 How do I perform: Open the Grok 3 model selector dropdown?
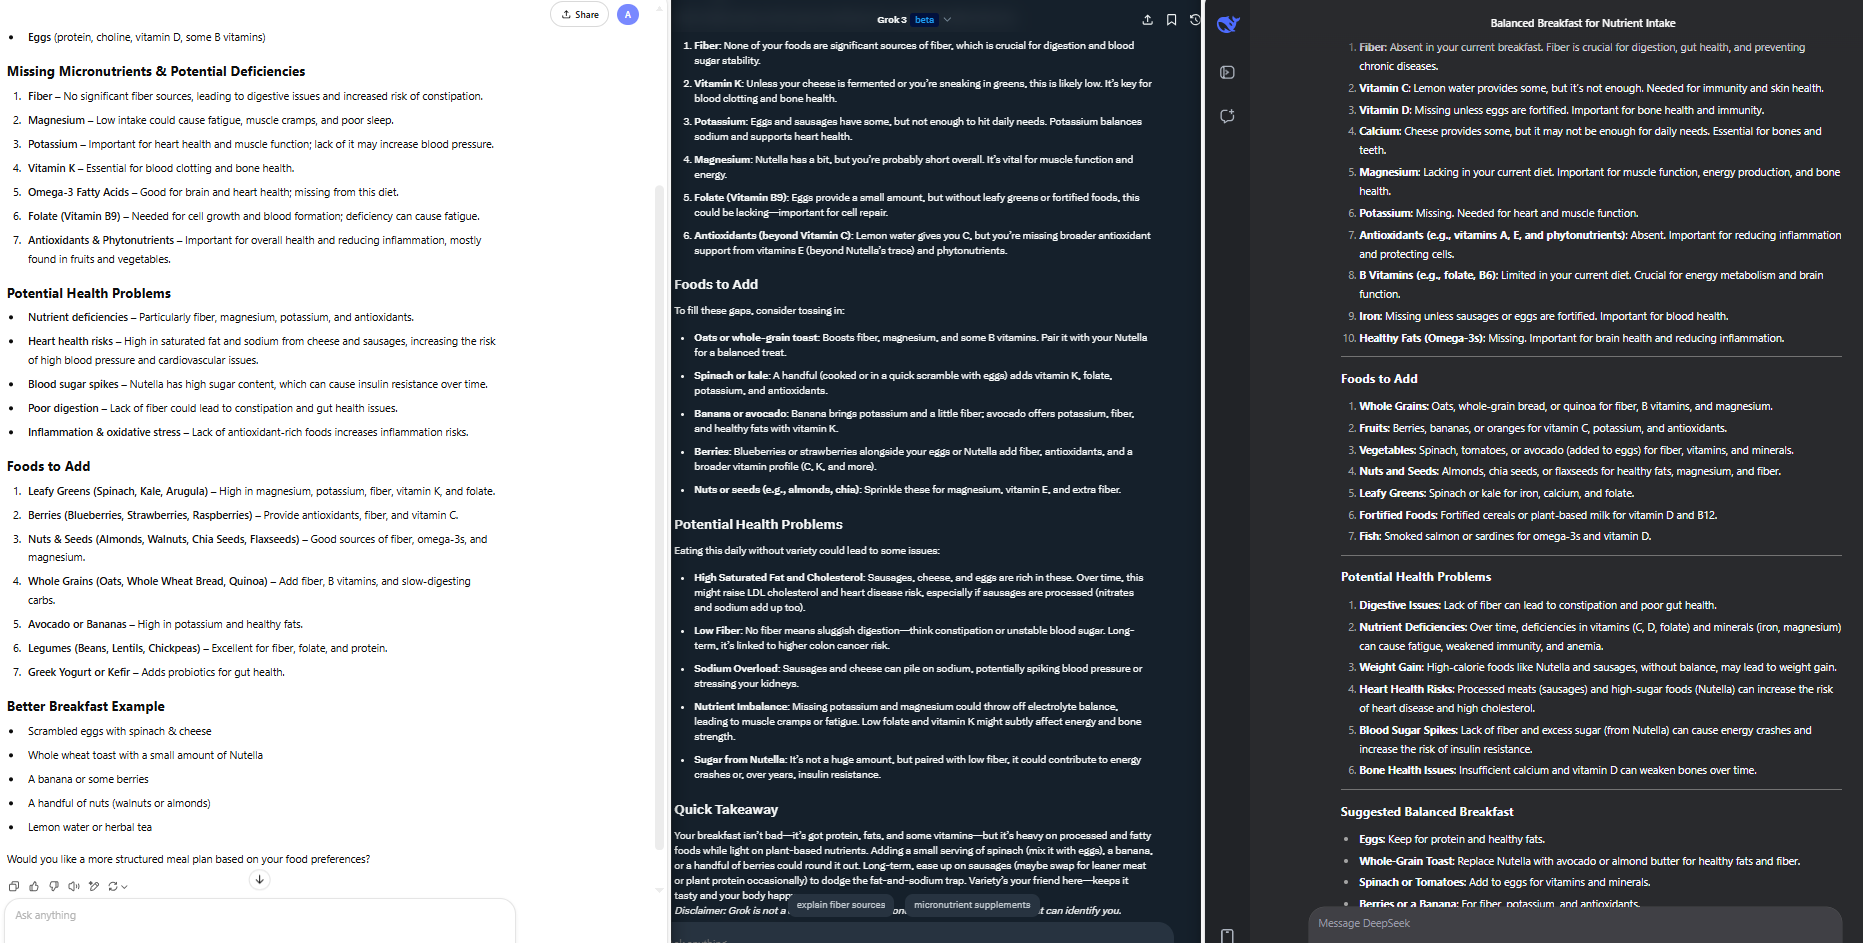click(x=914, y=19)
